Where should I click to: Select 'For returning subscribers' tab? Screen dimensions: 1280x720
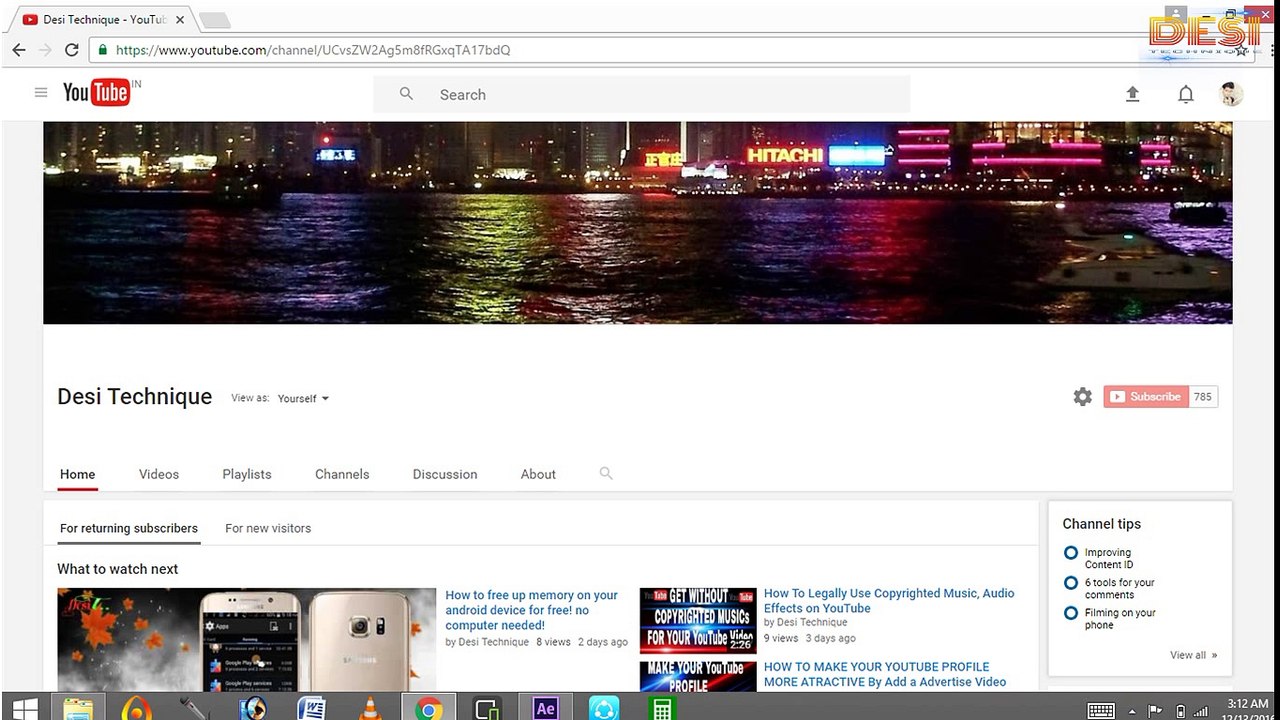click(x=129, y=528)
